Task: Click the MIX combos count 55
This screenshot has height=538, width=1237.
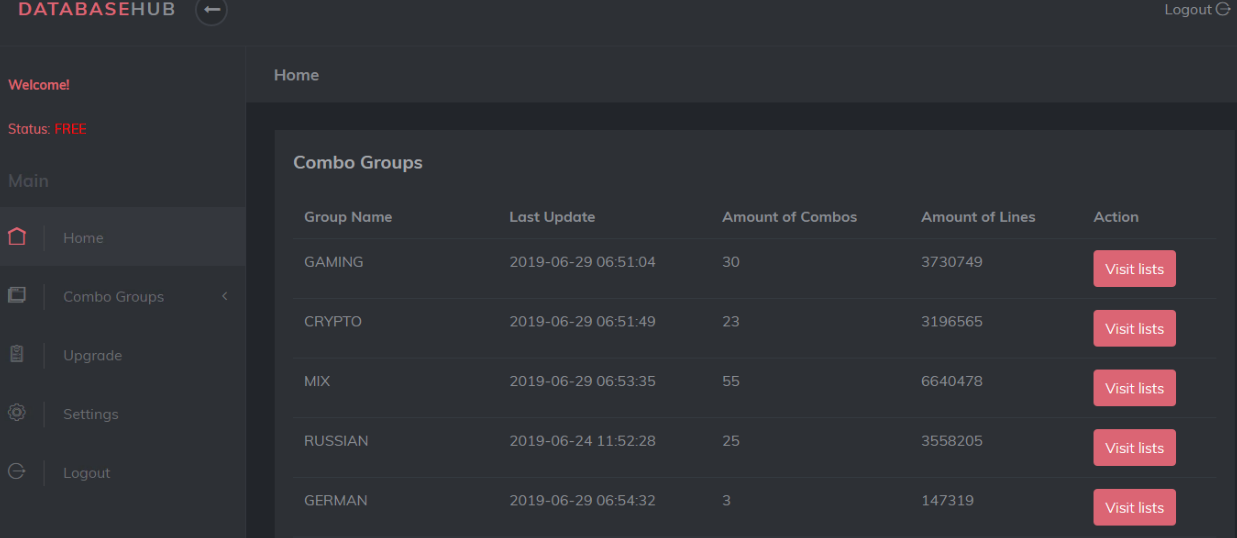Action: click(x=731, y=381)
